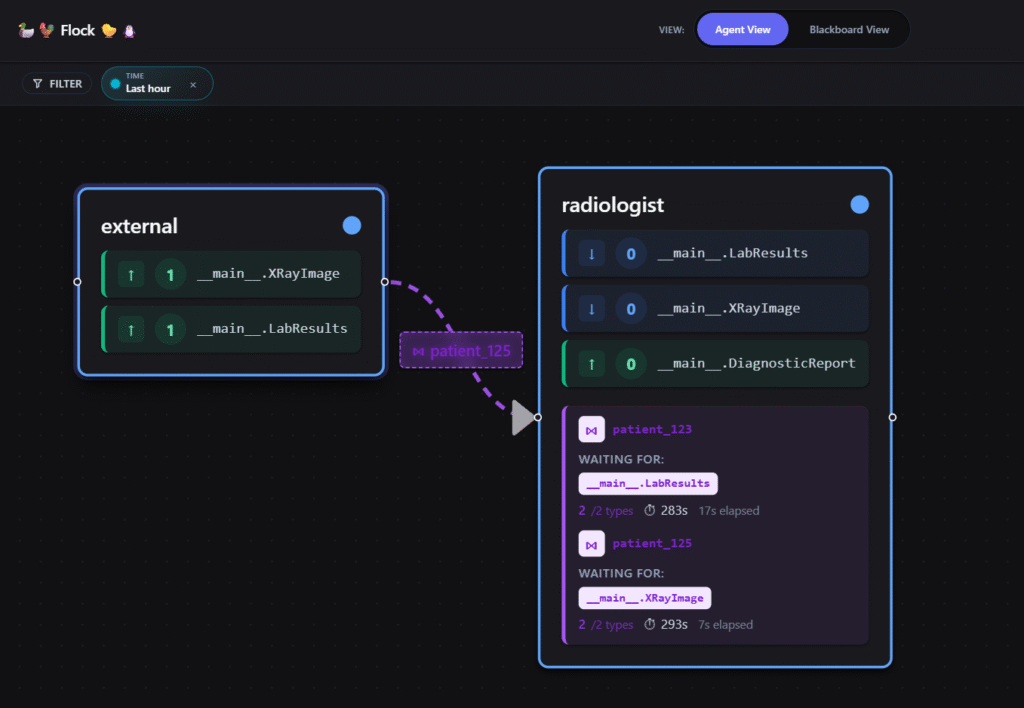Click __main__.DiagnosticReport row in radiologist

[x=715, y=364]
